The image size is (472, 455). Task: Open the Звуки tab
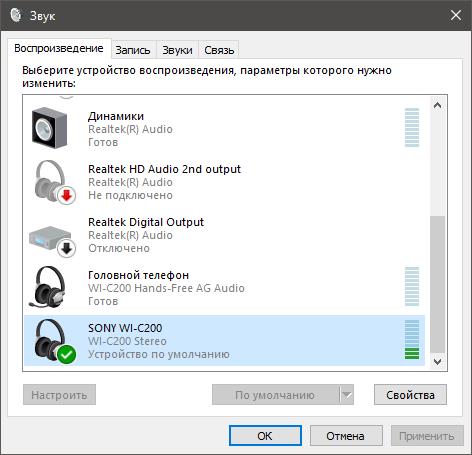(177, 50)
